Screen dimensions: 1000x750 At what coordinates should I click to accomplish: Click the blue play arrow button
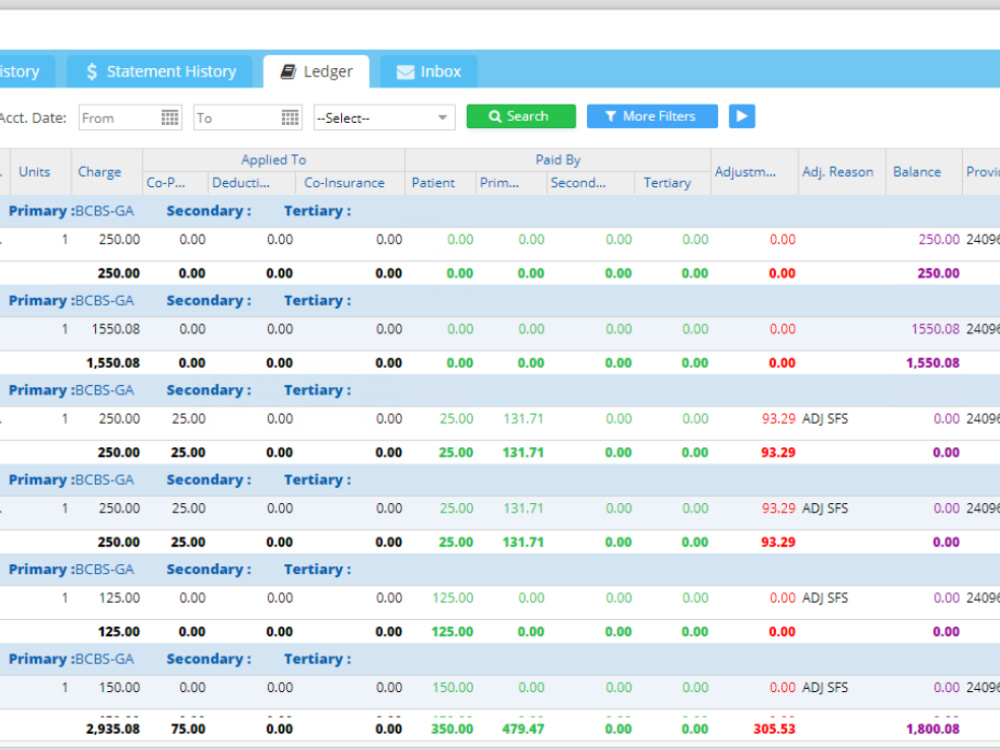click(742, 116)
